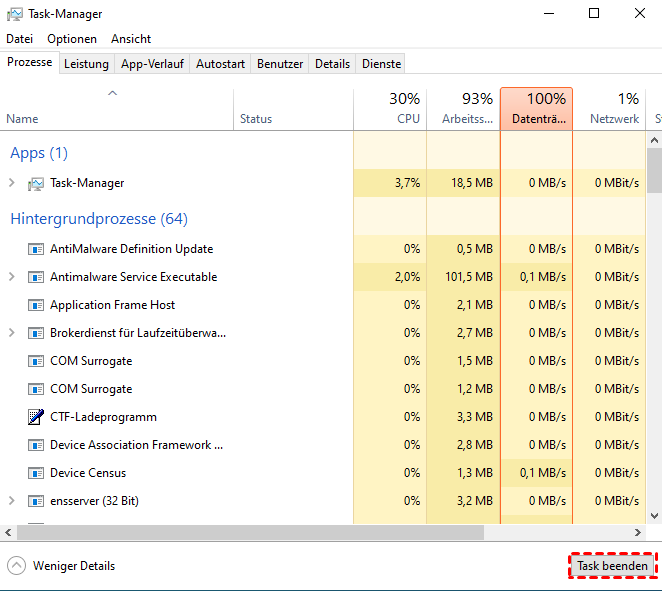Sort processes by CPU column

point(390,109)
